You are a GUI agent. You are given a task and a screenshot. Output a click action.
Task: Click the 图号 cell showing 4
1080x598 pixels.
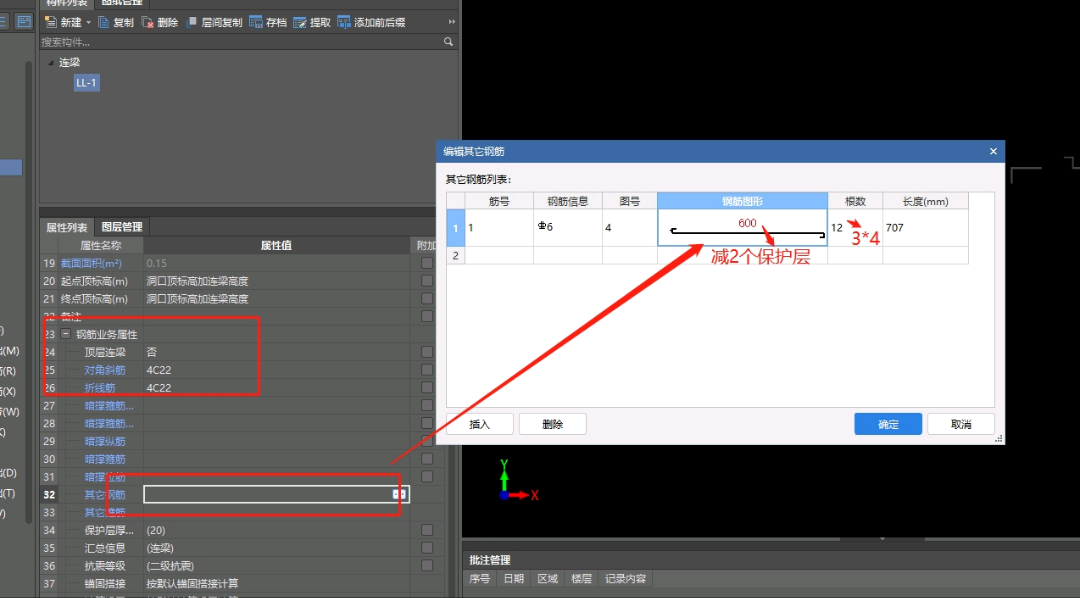[x=630, y=228]
